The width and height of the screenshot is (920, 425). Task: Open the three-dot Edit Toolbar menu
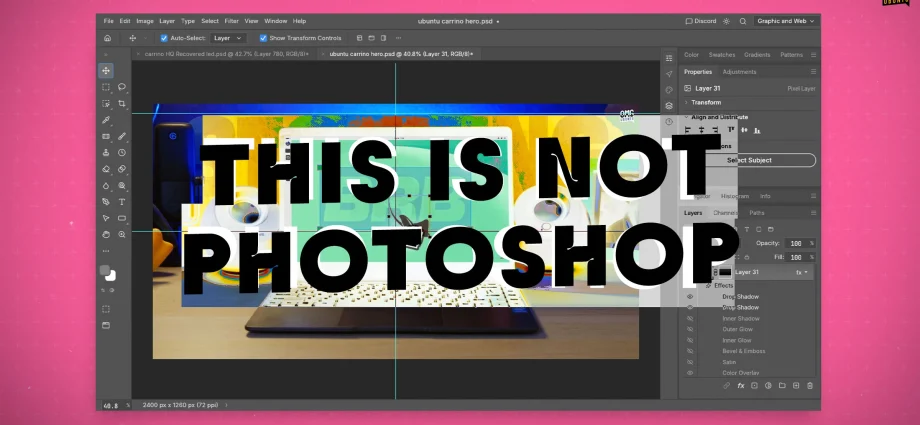click(106, 251)
